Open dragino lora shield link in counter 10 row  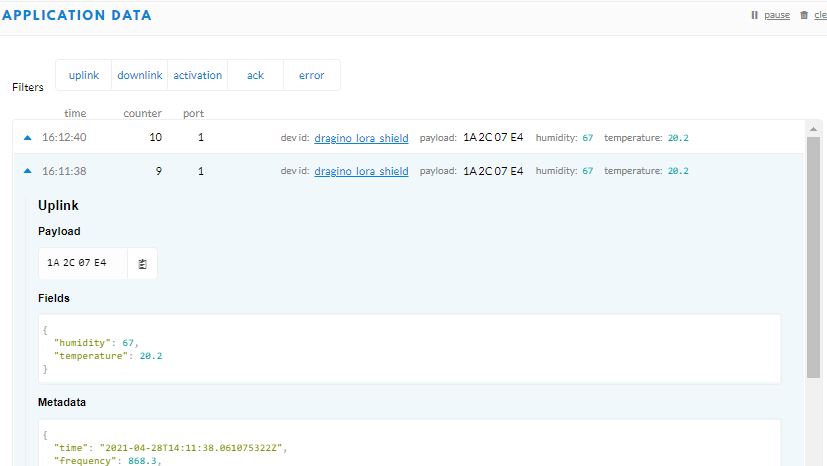(x=361, y=138)
